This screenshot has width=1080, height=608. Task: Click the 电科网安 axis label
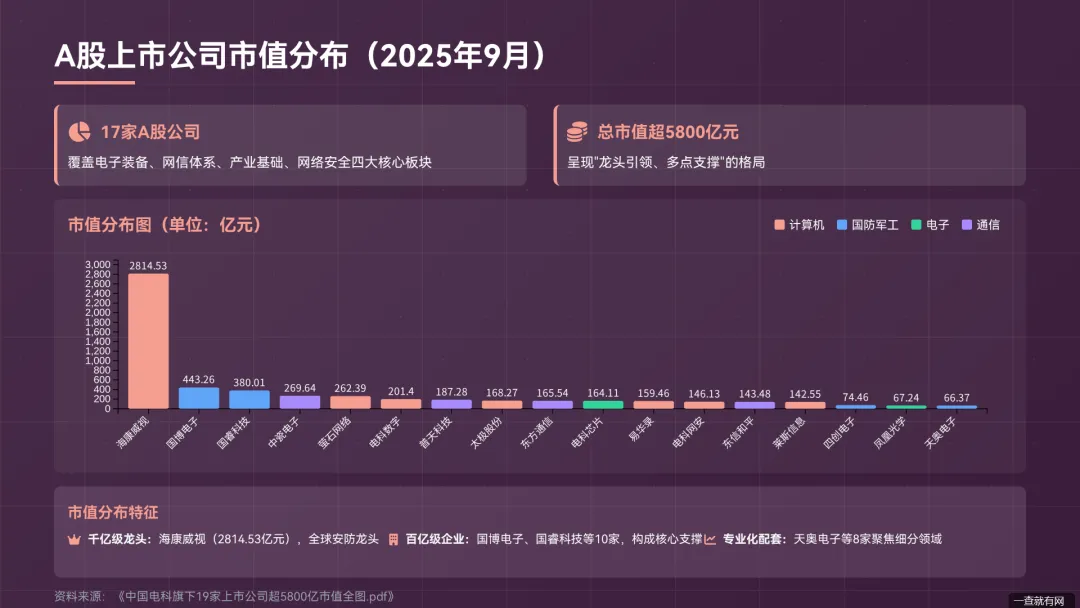pyautogui.click(x=688, y=432)
